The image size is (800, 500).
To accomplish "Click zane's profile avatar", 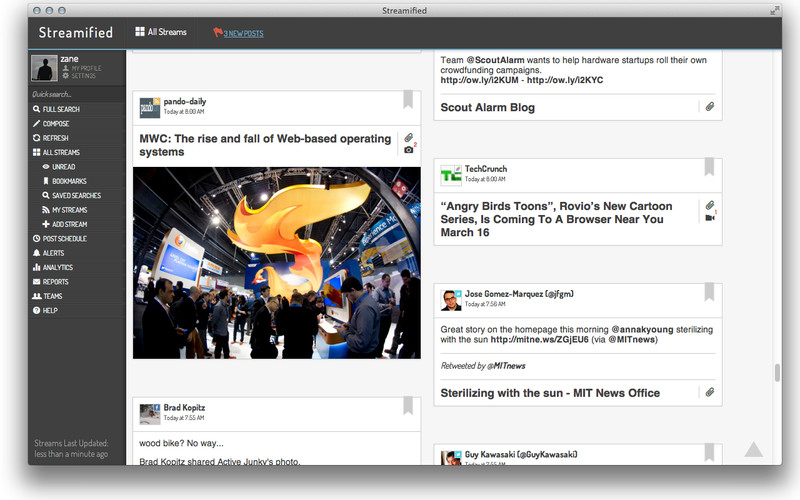I will (x=44, y=68).
